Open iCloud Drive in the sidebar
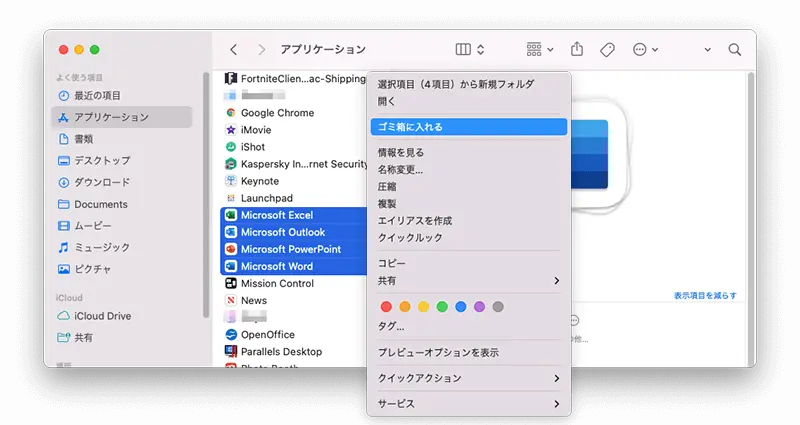 pos(121,316)
